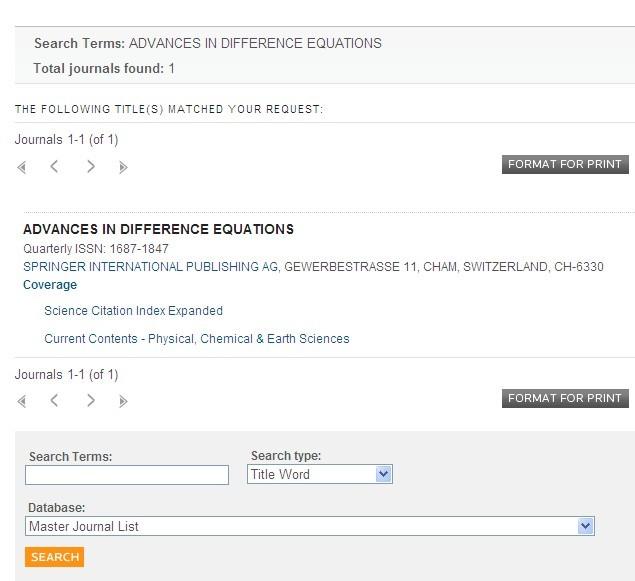This screenshot has width=635, height=581.
Task: Click the Search Terms input field
Action: [127, 475]
